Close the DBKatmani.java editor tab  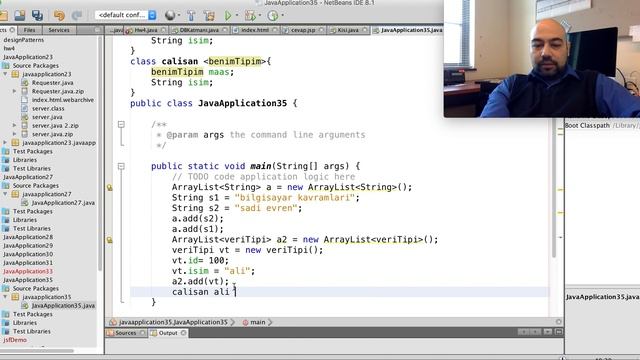(x=224, y=30)
